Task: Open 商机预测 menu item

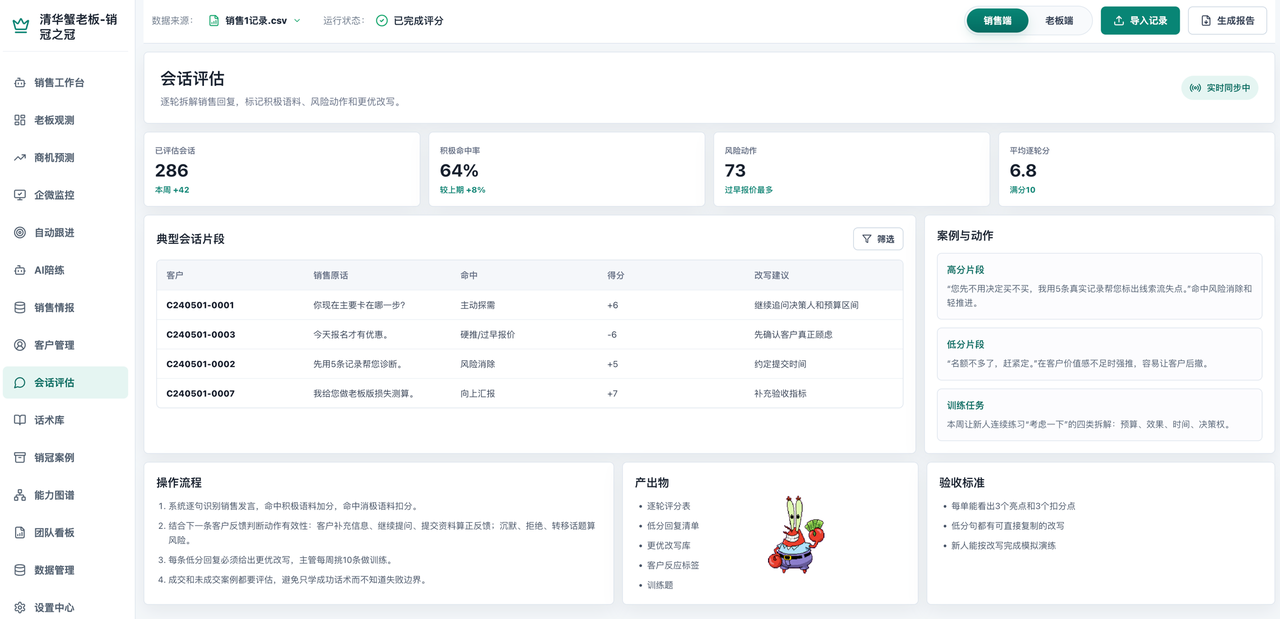Action: [x=65, y=158]
